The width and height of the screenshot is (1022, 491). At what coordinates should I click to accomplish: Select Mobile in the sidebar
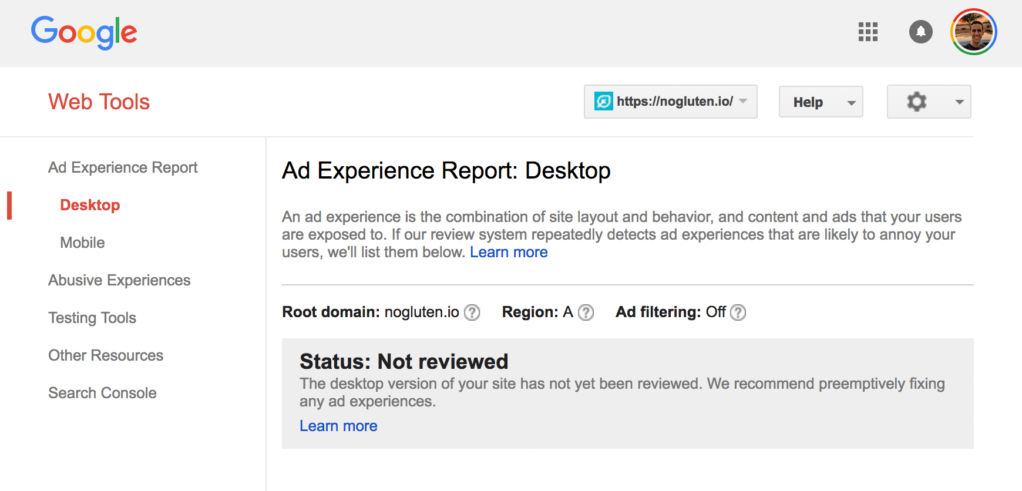[82, 243]
